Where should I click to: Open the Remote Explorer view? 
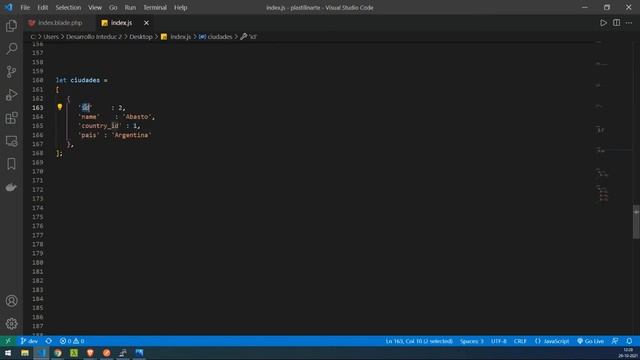pyautogui.click(x=11, y=141)
